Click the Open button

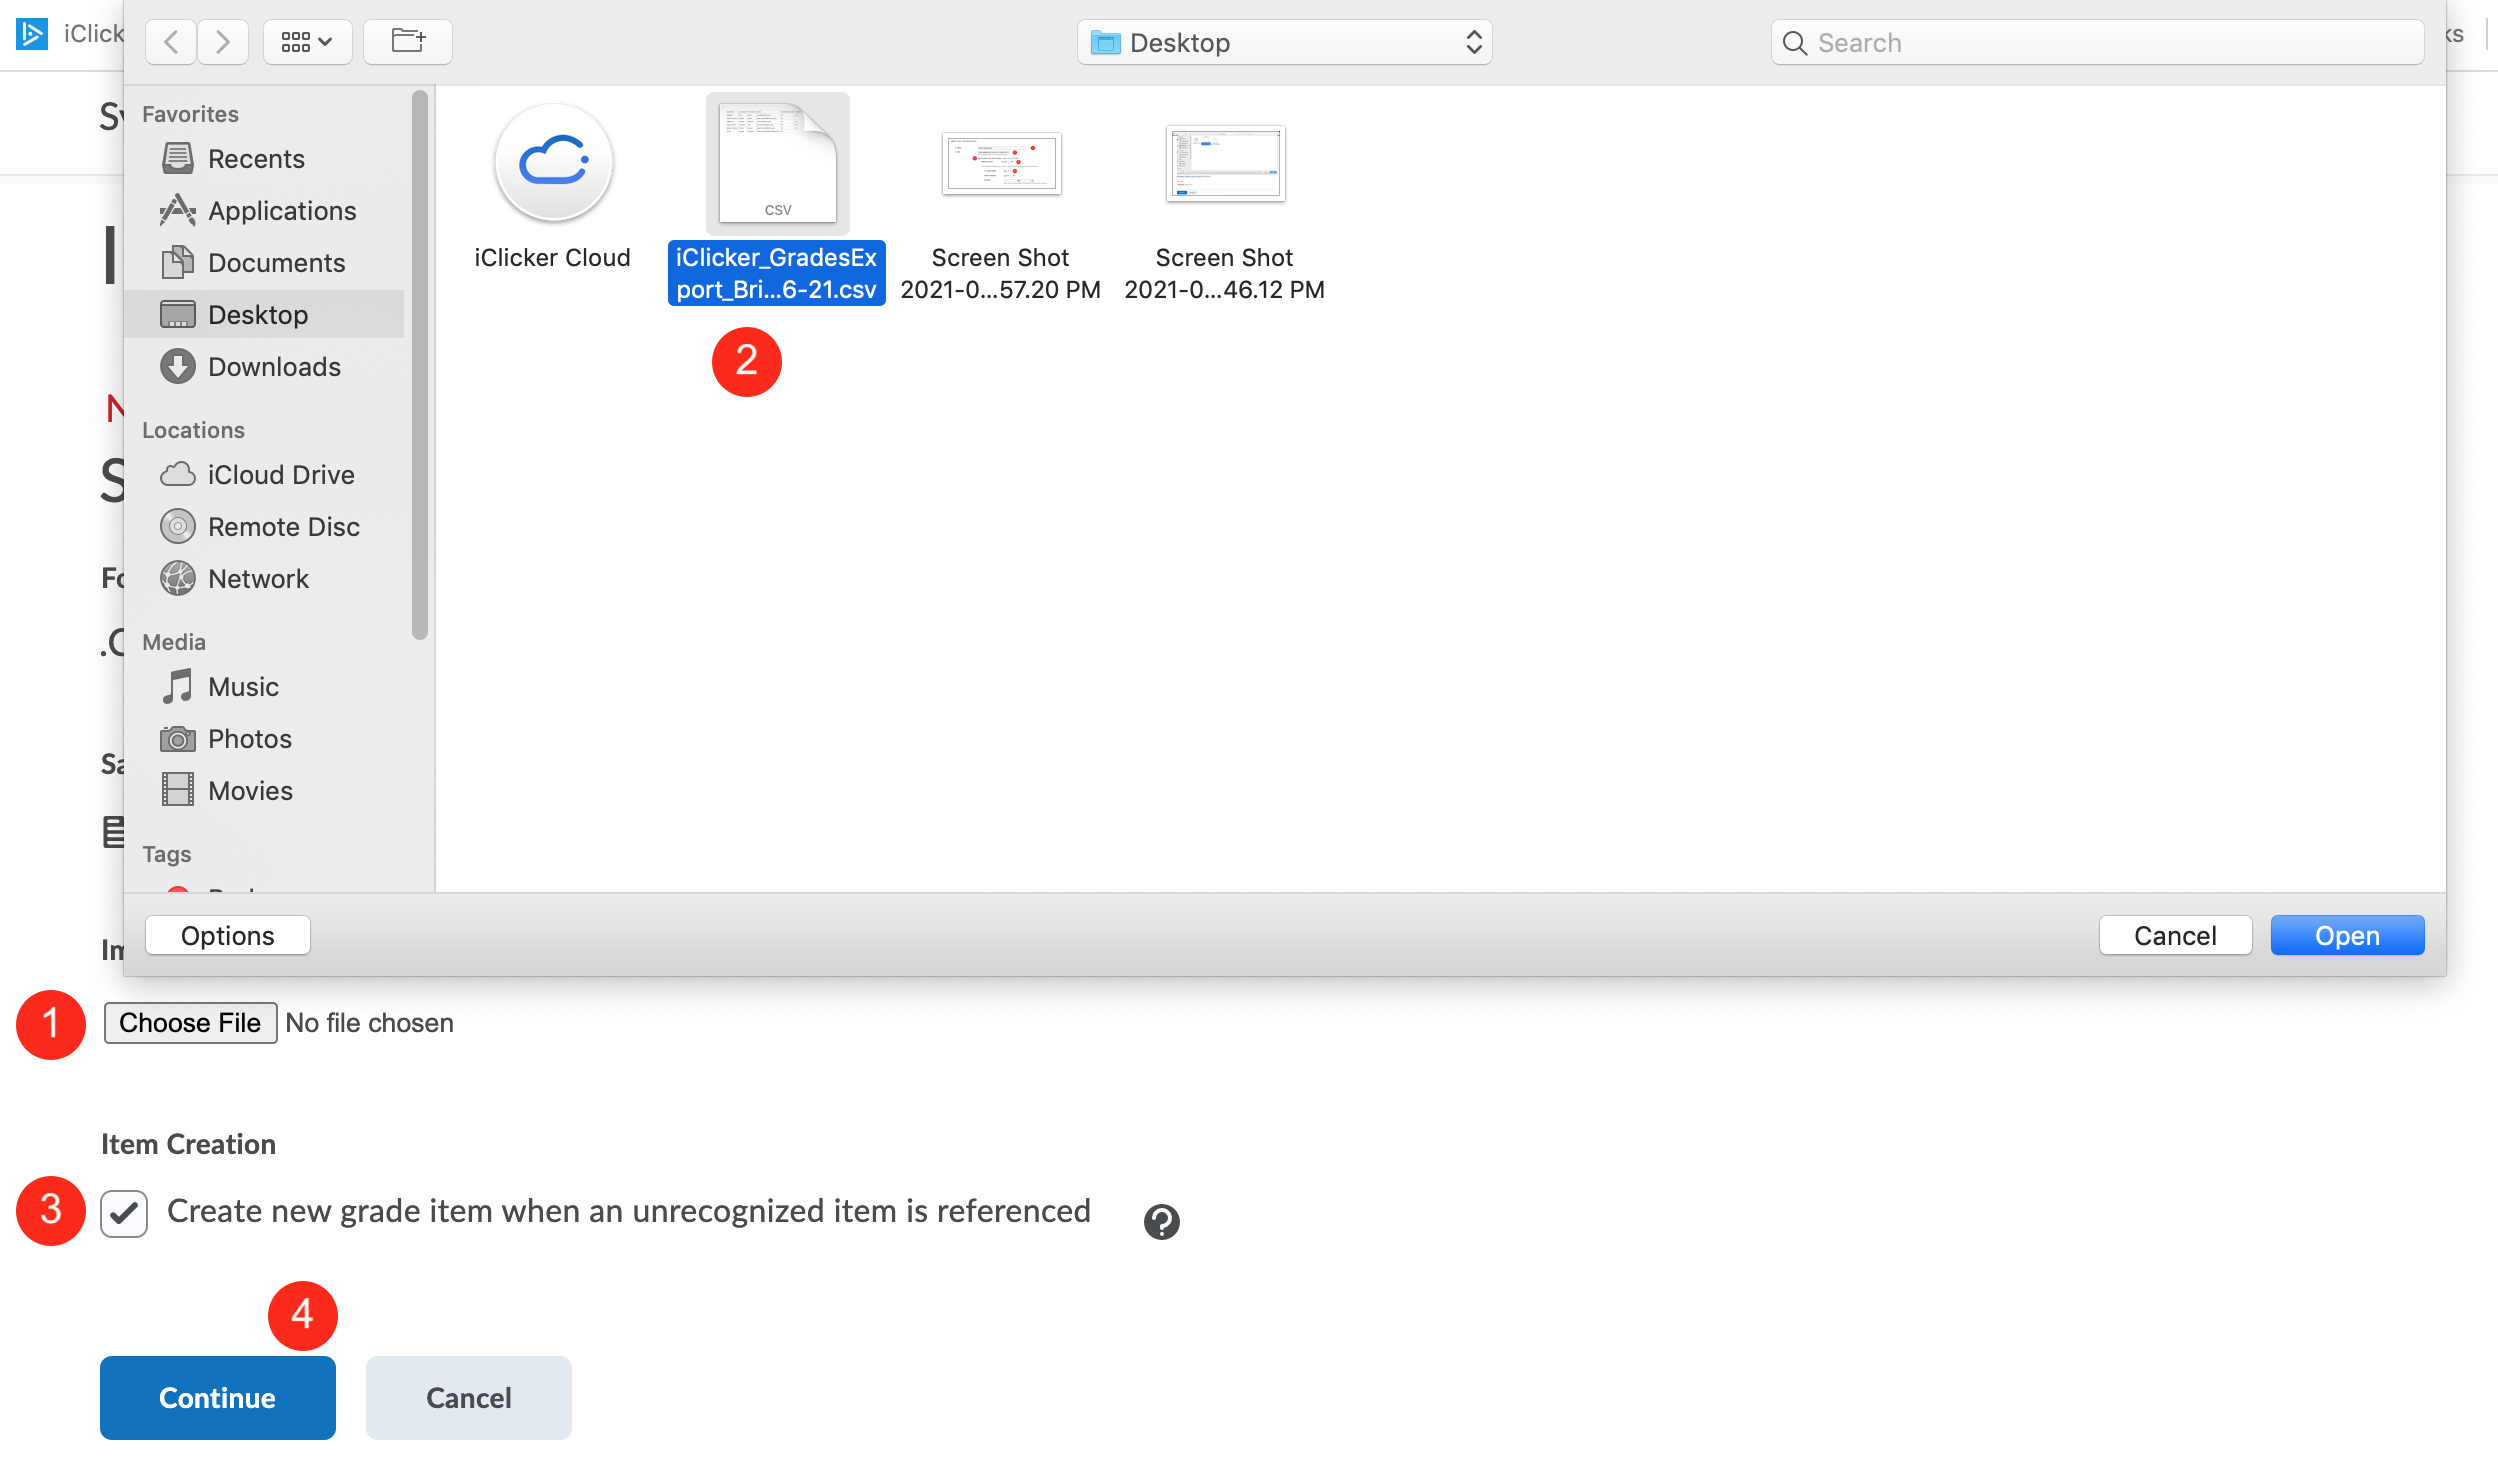[x=2347, y=935]
